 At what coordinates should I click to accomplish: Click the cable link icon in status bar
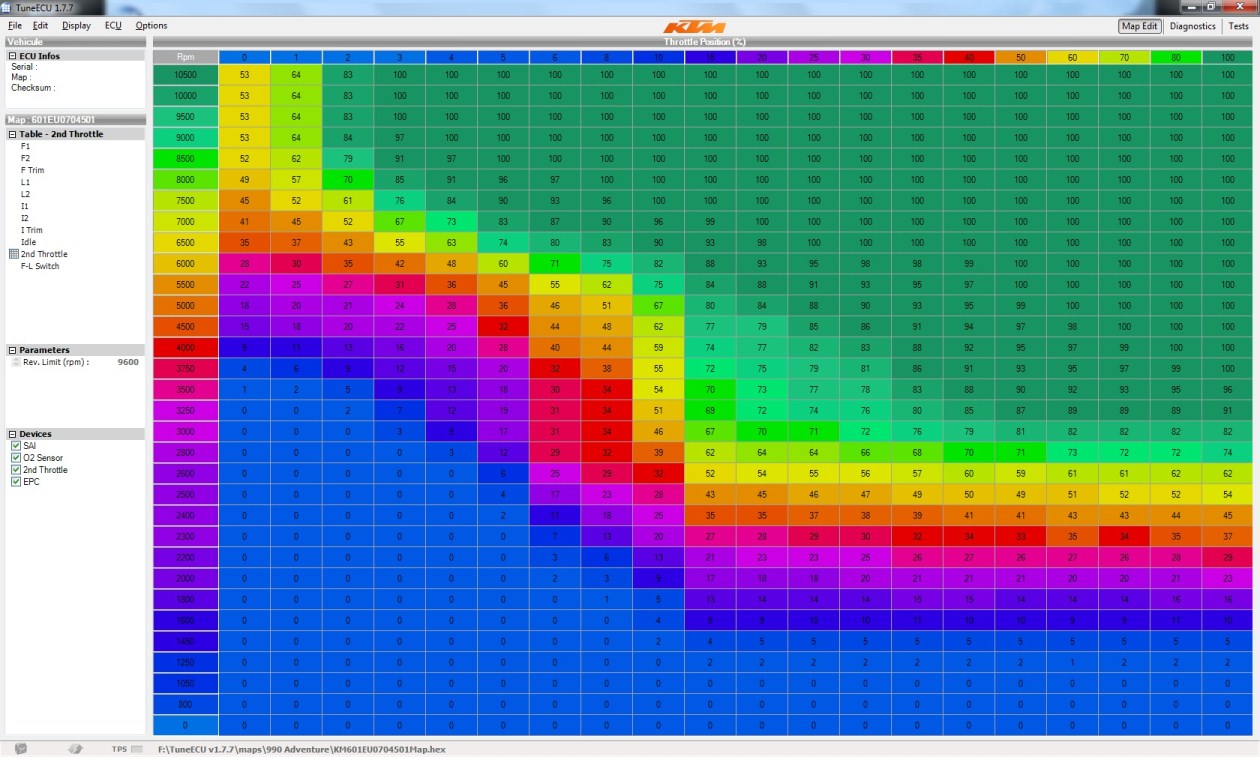pos(74,749)
